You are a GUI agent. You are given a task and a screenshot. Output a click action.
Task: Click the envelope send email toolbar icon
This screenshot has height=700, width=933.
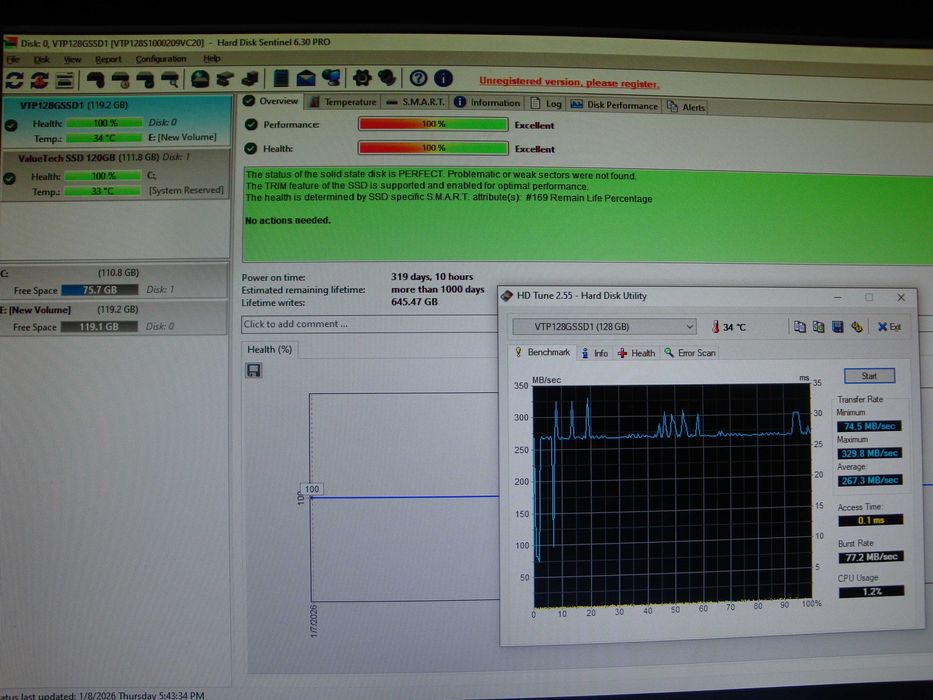click(306, 78)
